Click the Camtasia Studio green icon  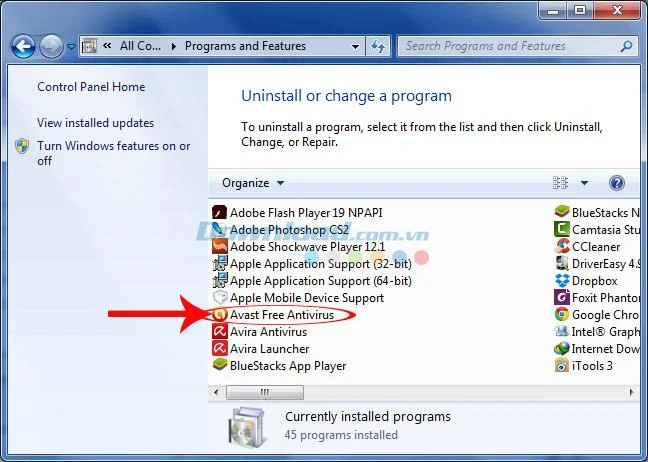[562, 229]
